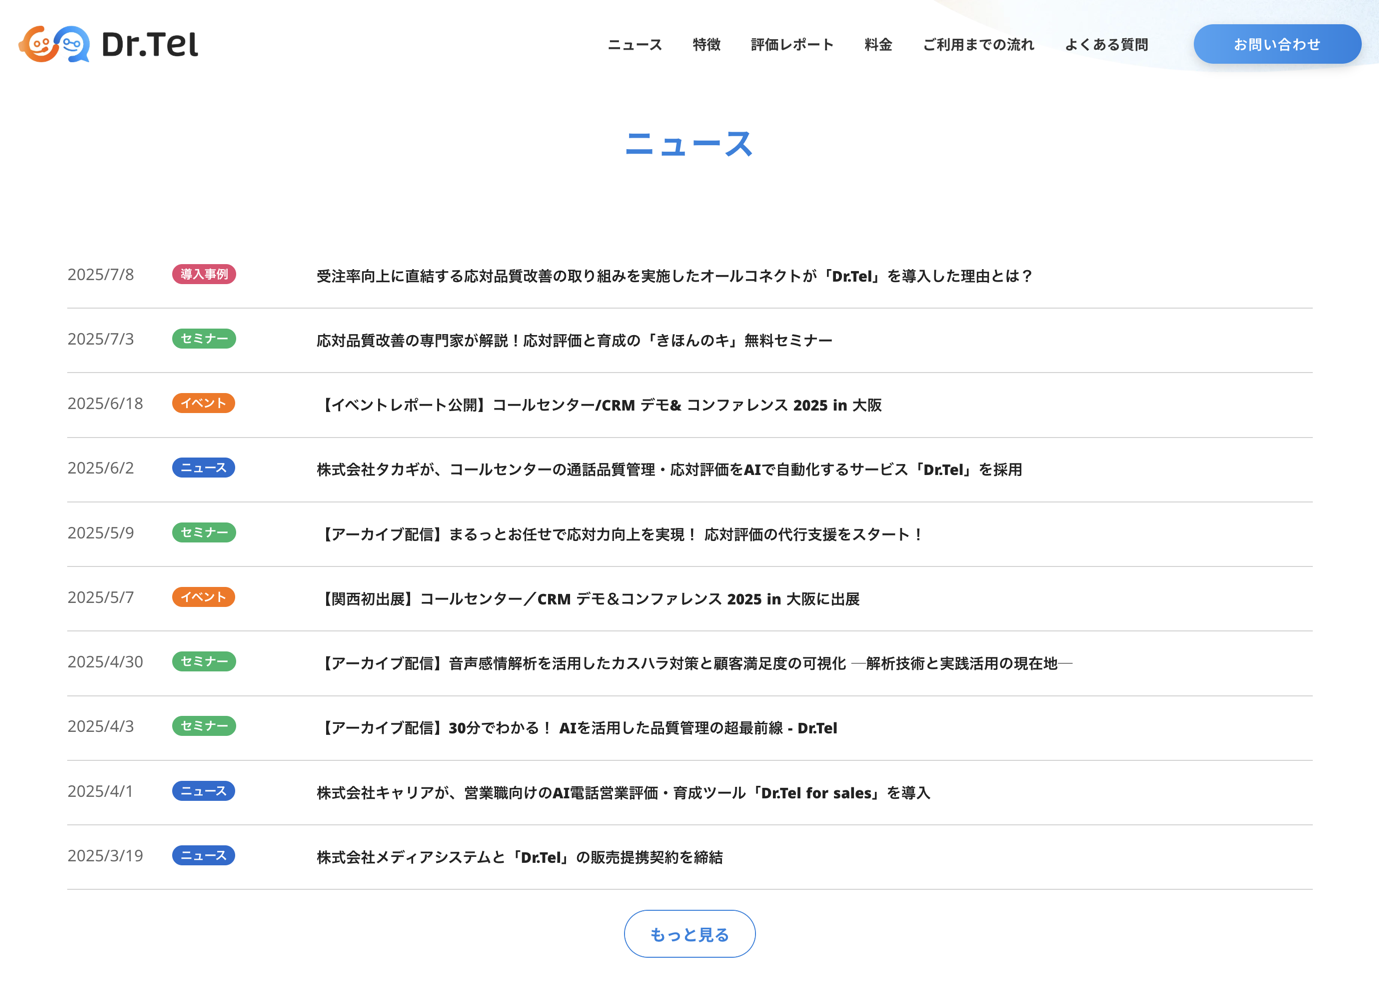Viewport: 1379px width, 996px height.
Task: Open the ニュース navigation menu item
Action: point(635,45)
